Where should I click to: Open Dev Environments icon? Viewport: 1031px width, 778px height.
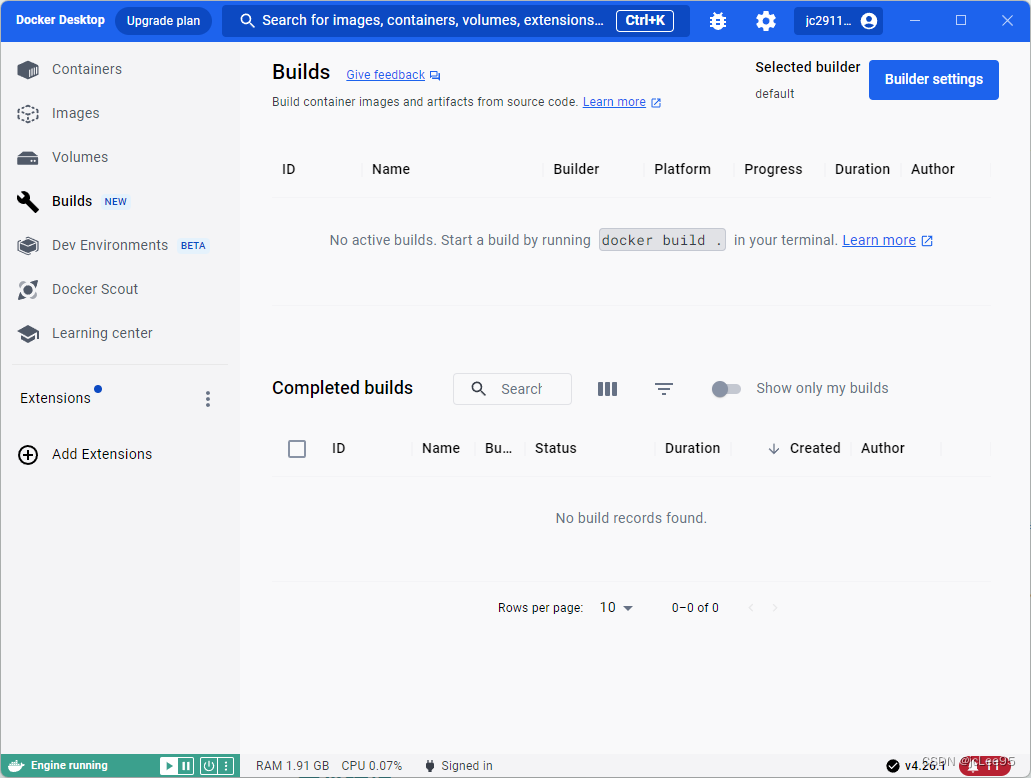[x=28, y=245]
